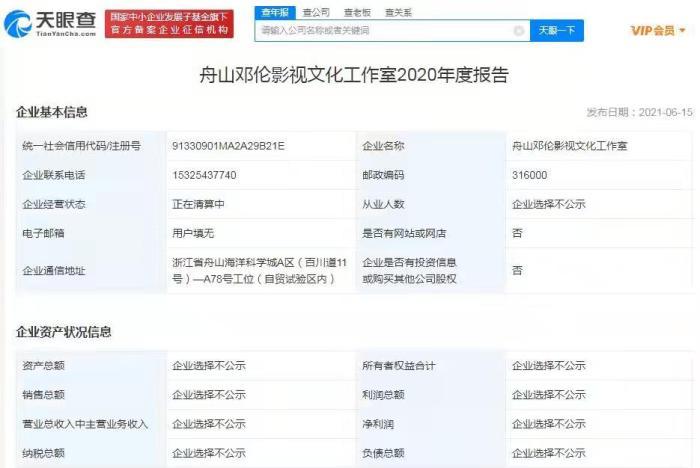Switch to the 查公司 tab
The height and width of the screenshot is (468, 700).
315,12
